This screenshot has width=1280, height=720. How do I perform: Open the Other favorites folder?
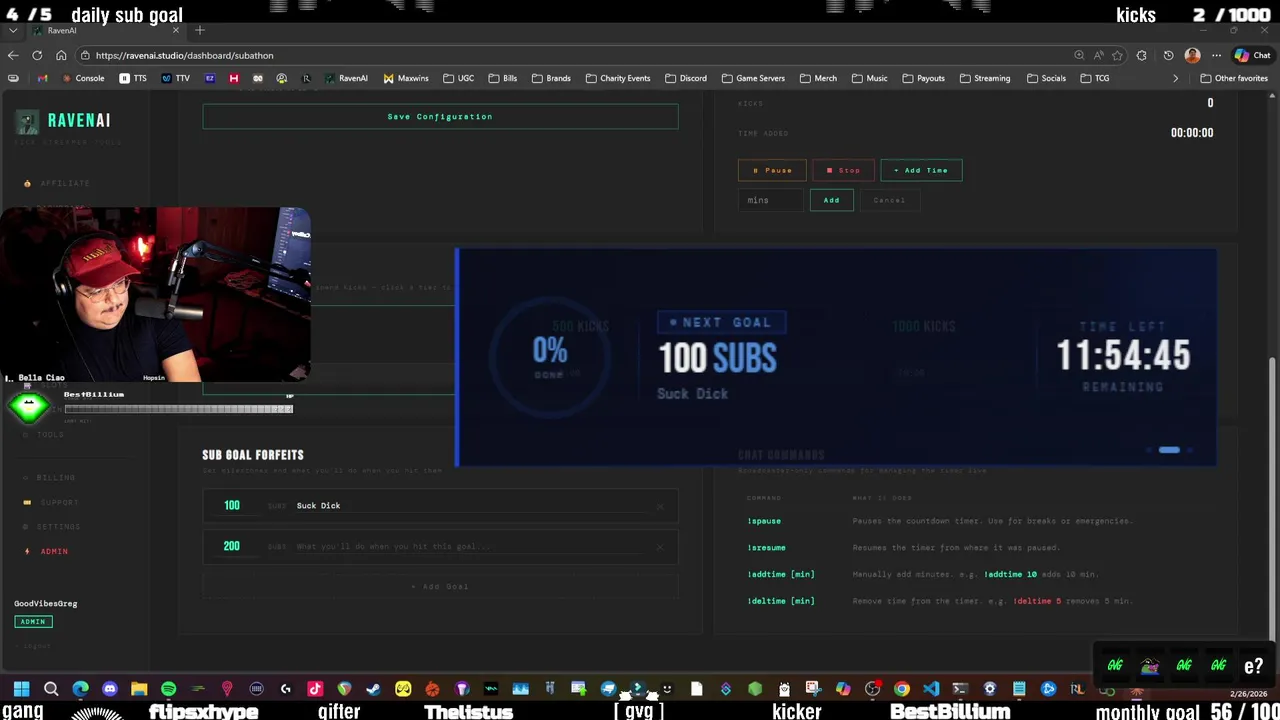point(1234,78)
